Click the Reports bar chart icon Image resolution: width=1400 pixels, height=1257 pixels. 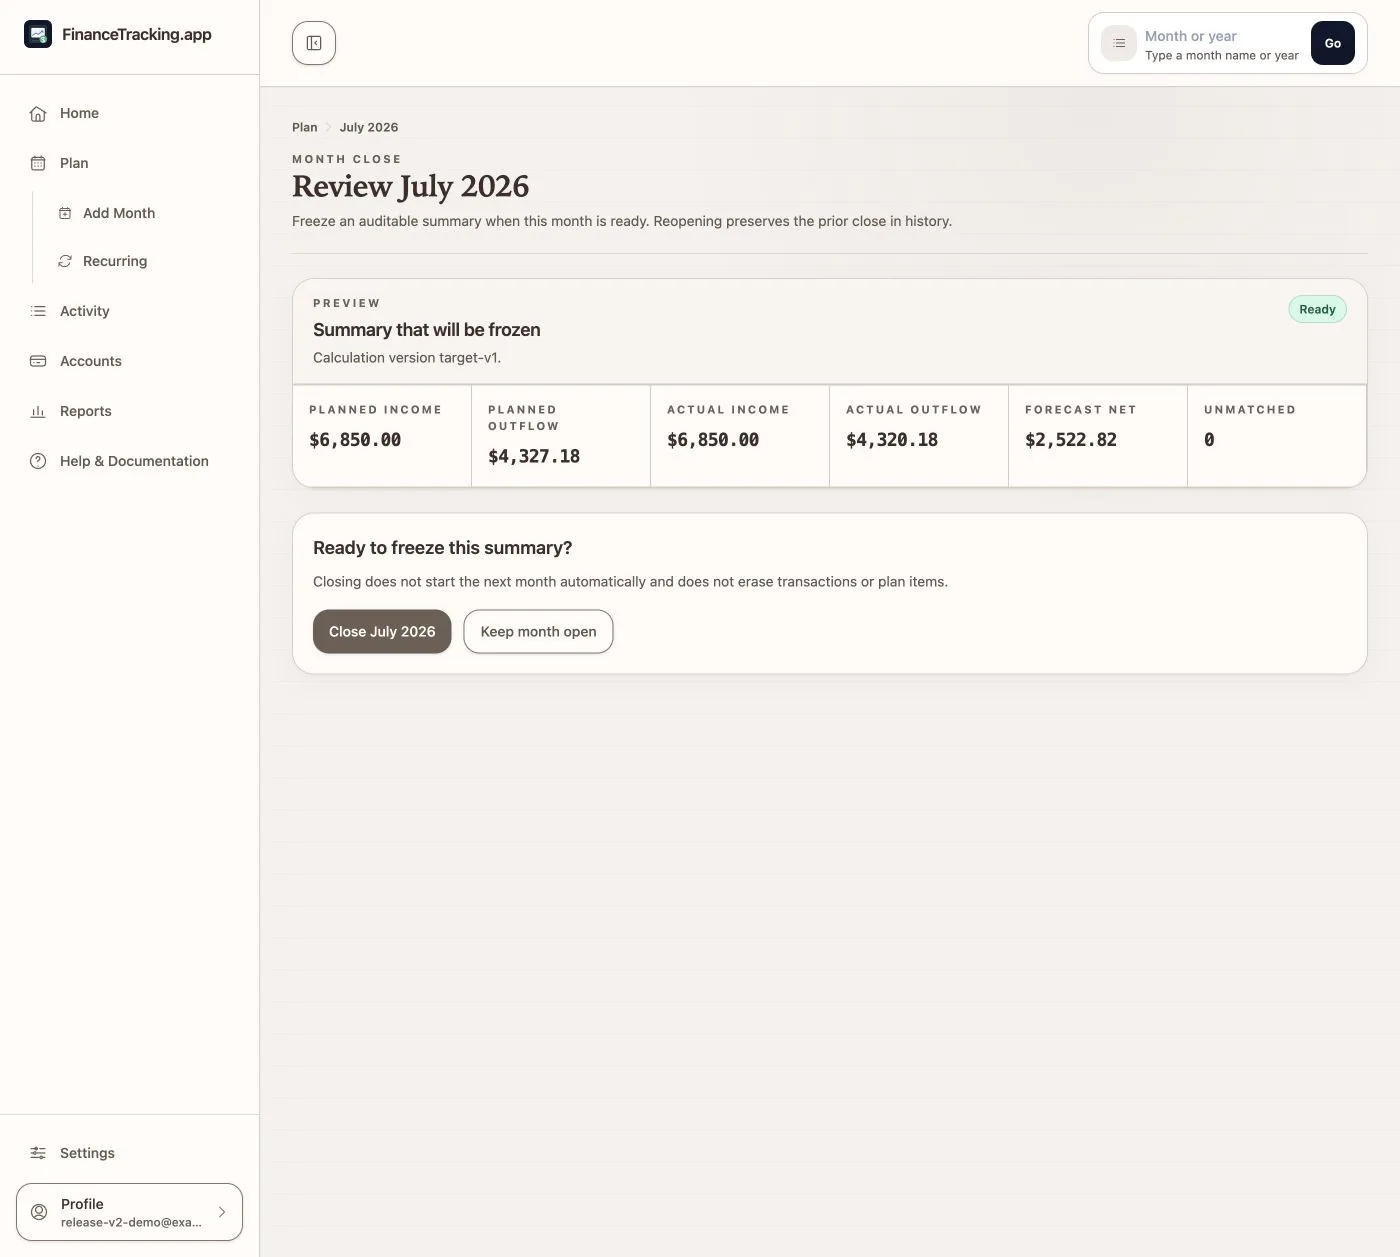[x=38, y=411]
